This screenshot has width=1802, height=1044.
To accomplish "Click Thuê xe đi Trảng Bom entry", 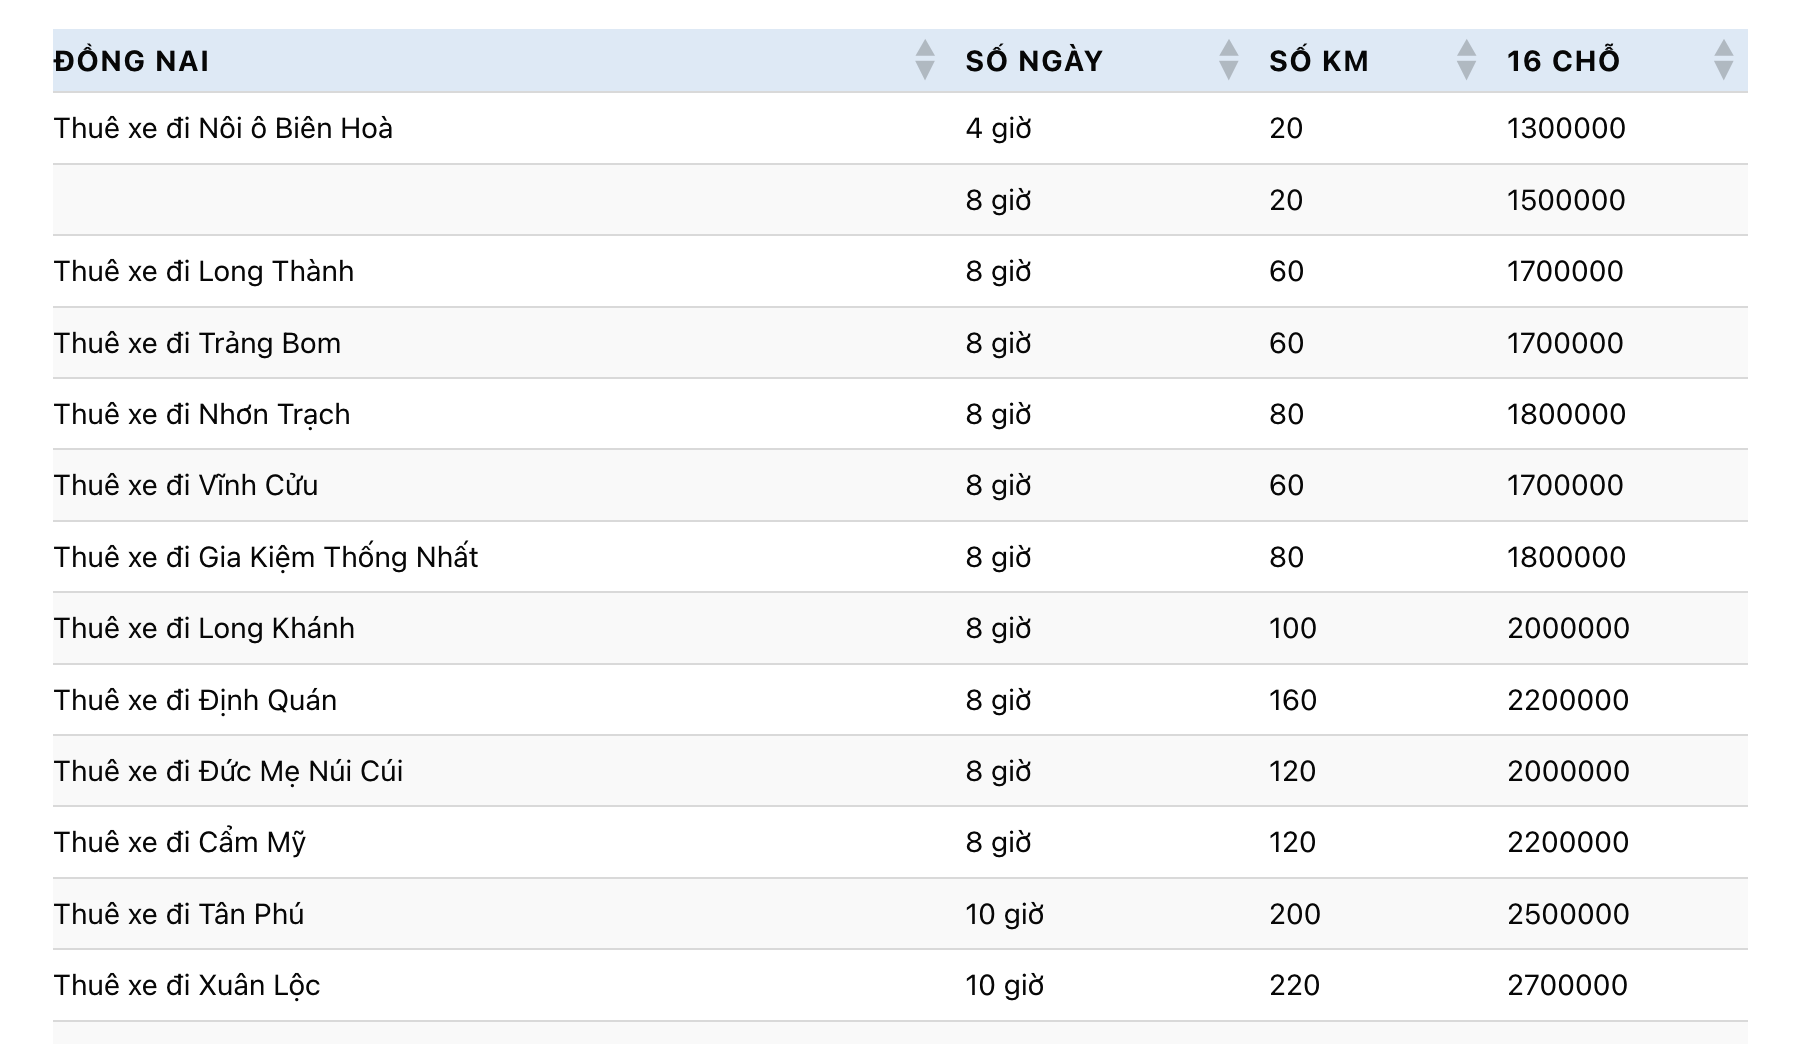I will coord(197,343).
